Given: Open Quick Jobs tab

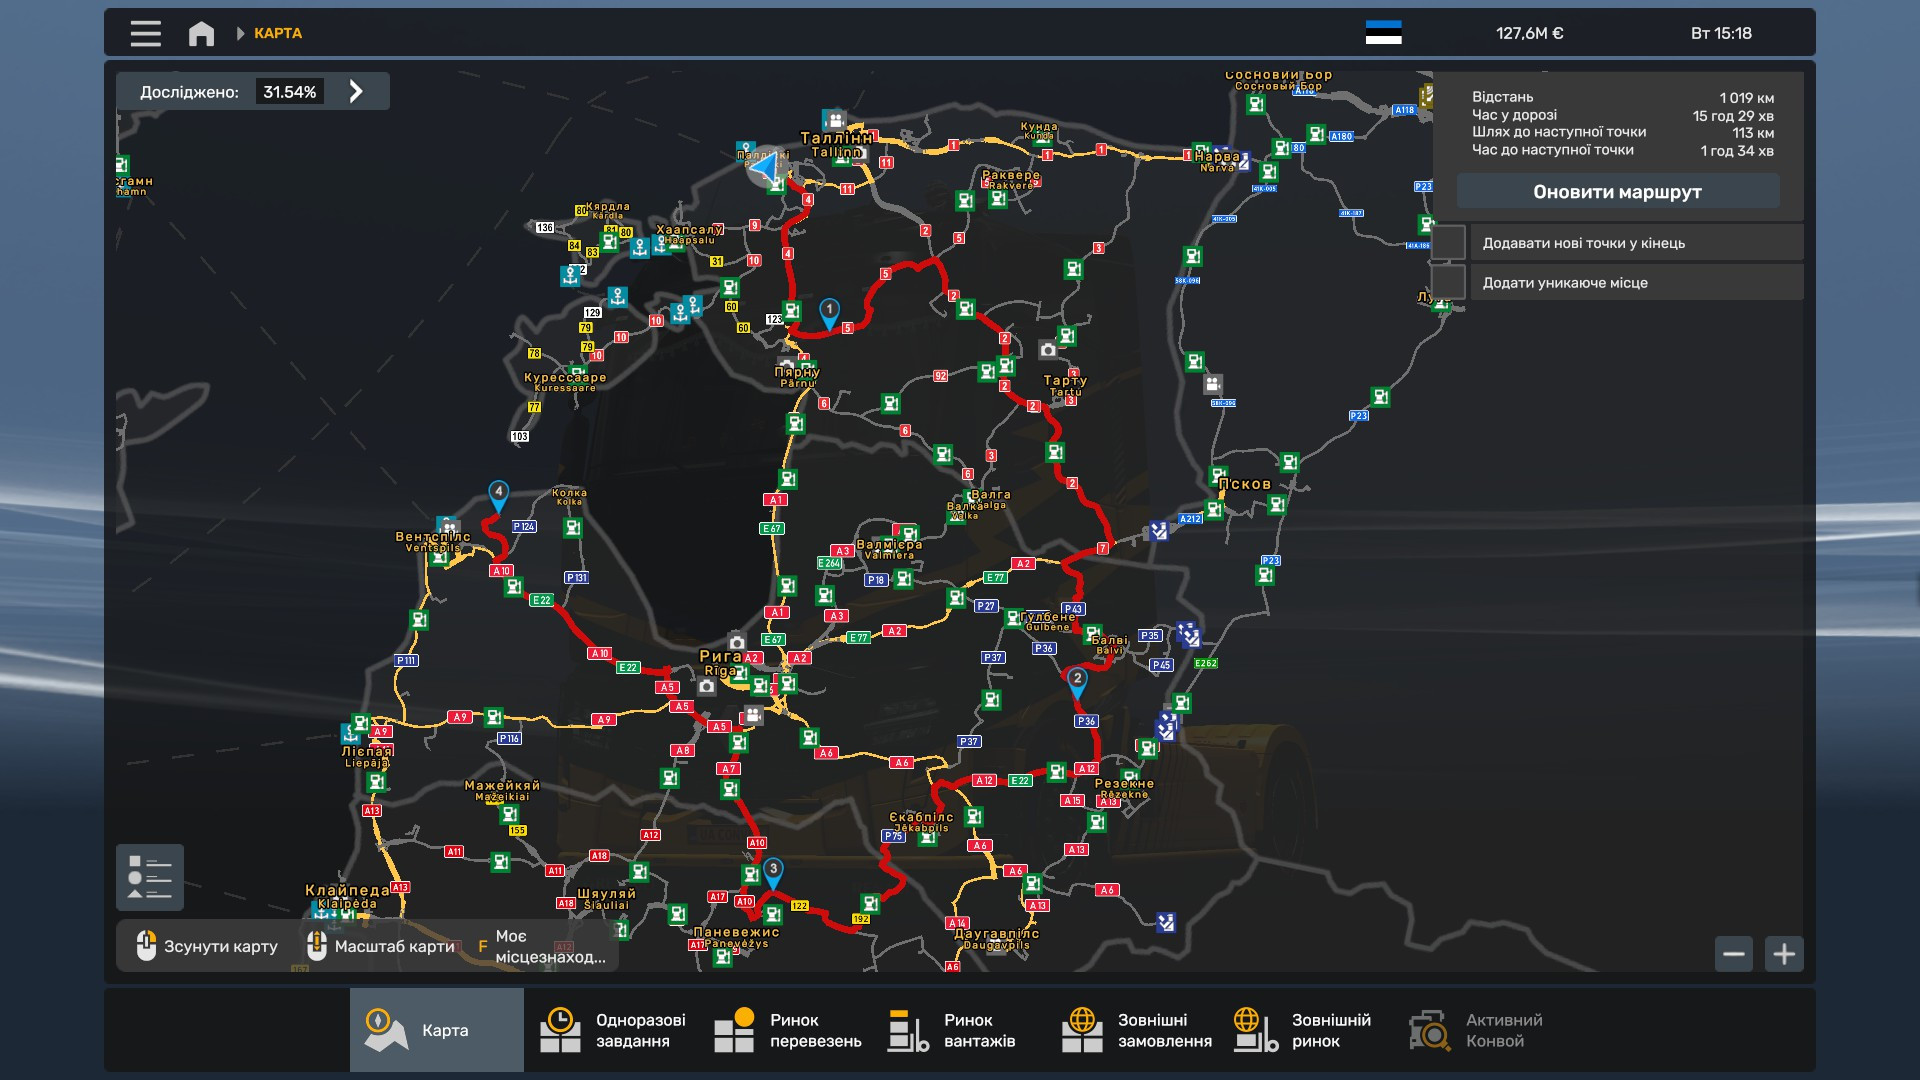Looking at the screenshot, I should [x=612, y=1030].
